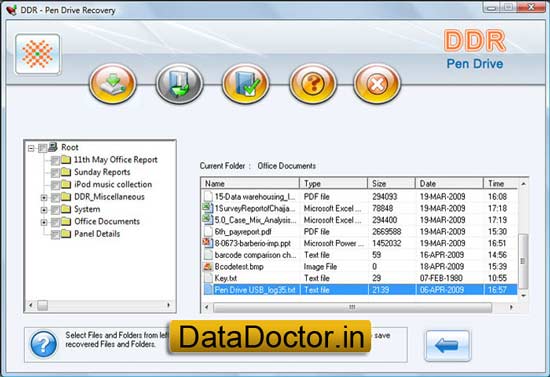
Task: Click the blue help icon in status panel
Action: pyautogui.click(x=43, y=344)
